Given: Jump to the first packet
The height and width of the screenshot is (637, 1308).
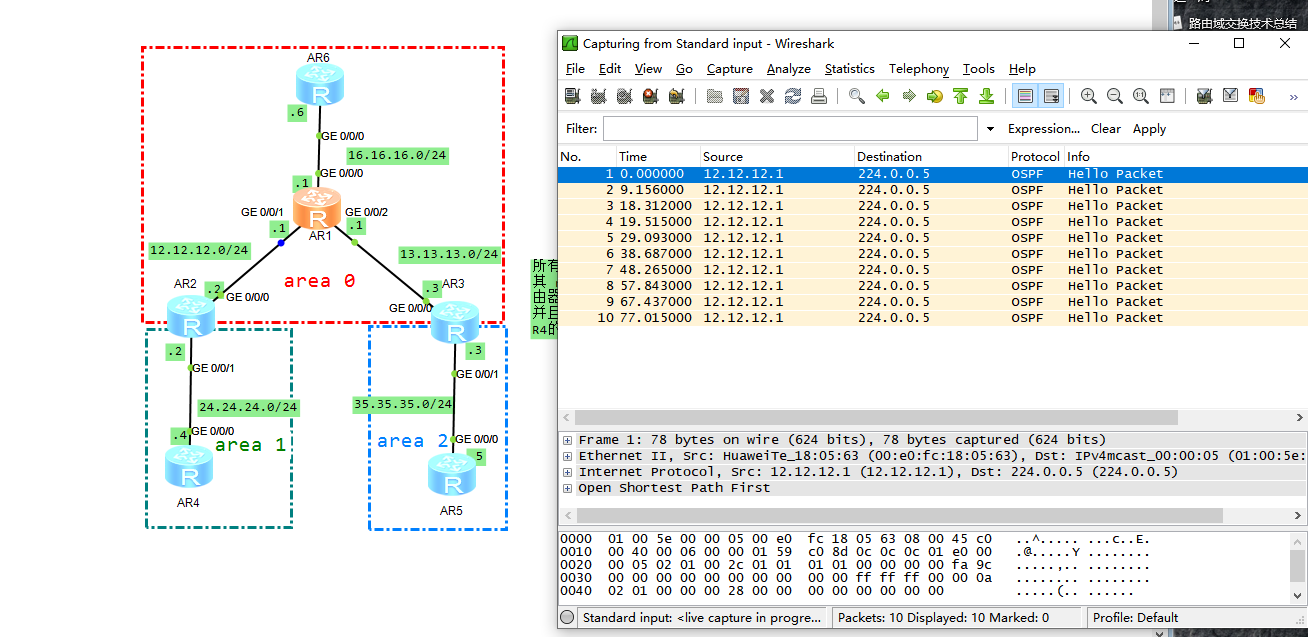Looking at the screenshot, I should [x=959, y=96].
